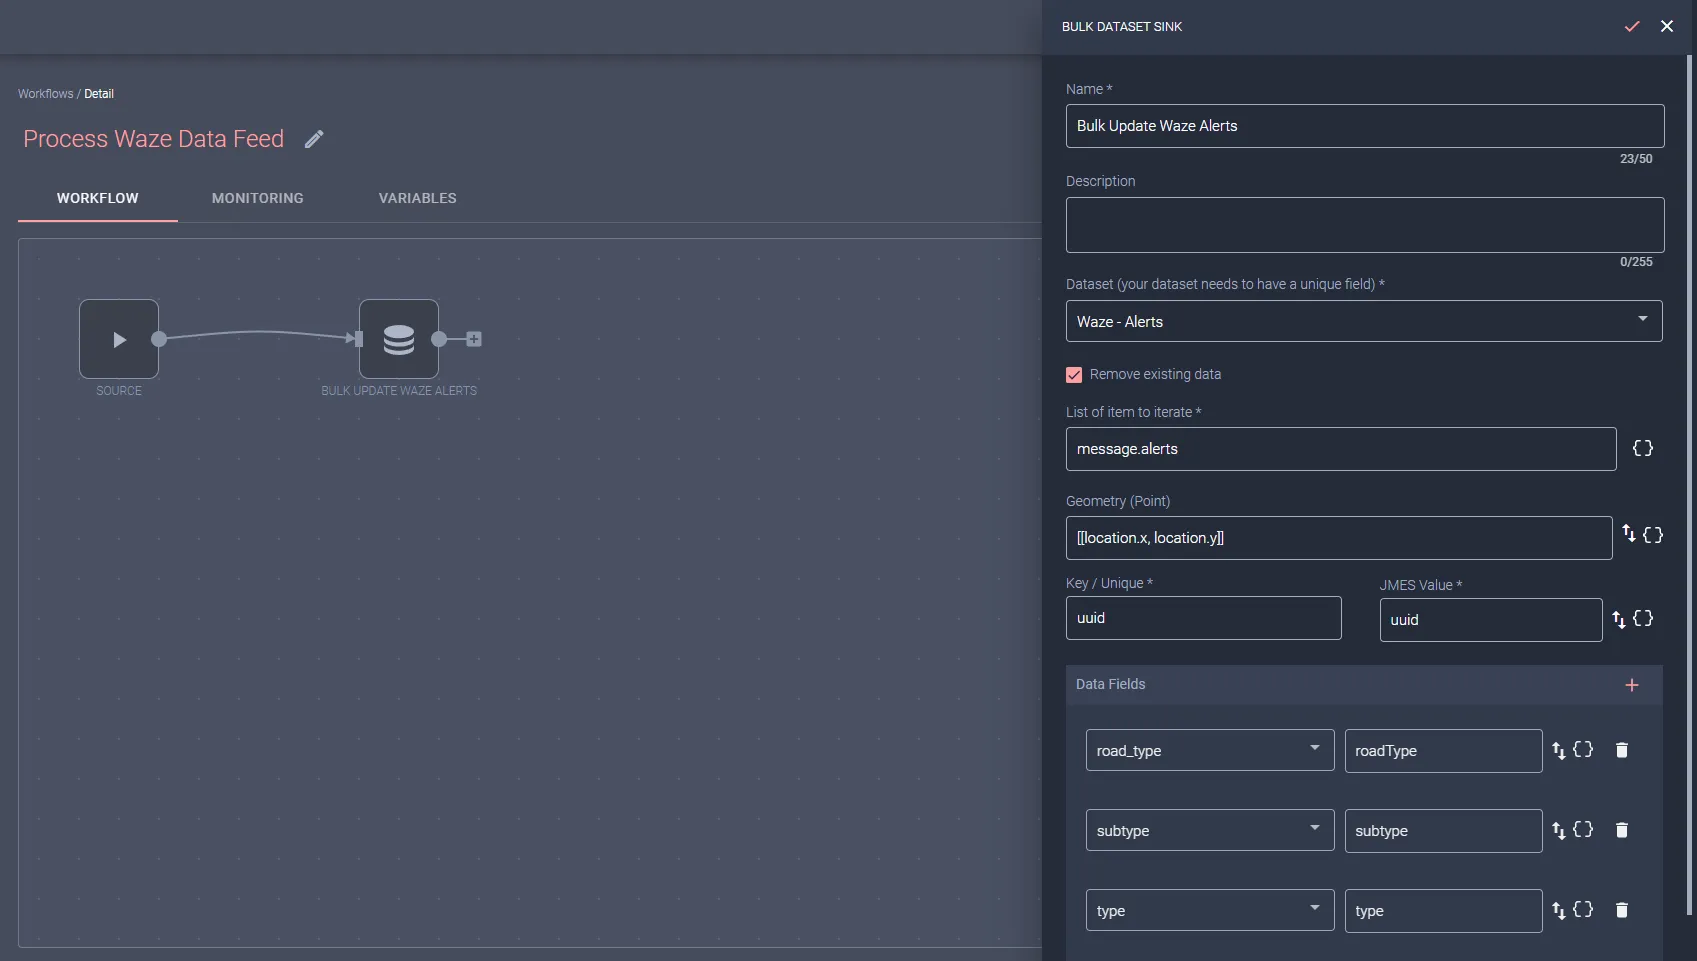
Task: Edit the Key / Unique uuid field
Action: click(1204, 618)
